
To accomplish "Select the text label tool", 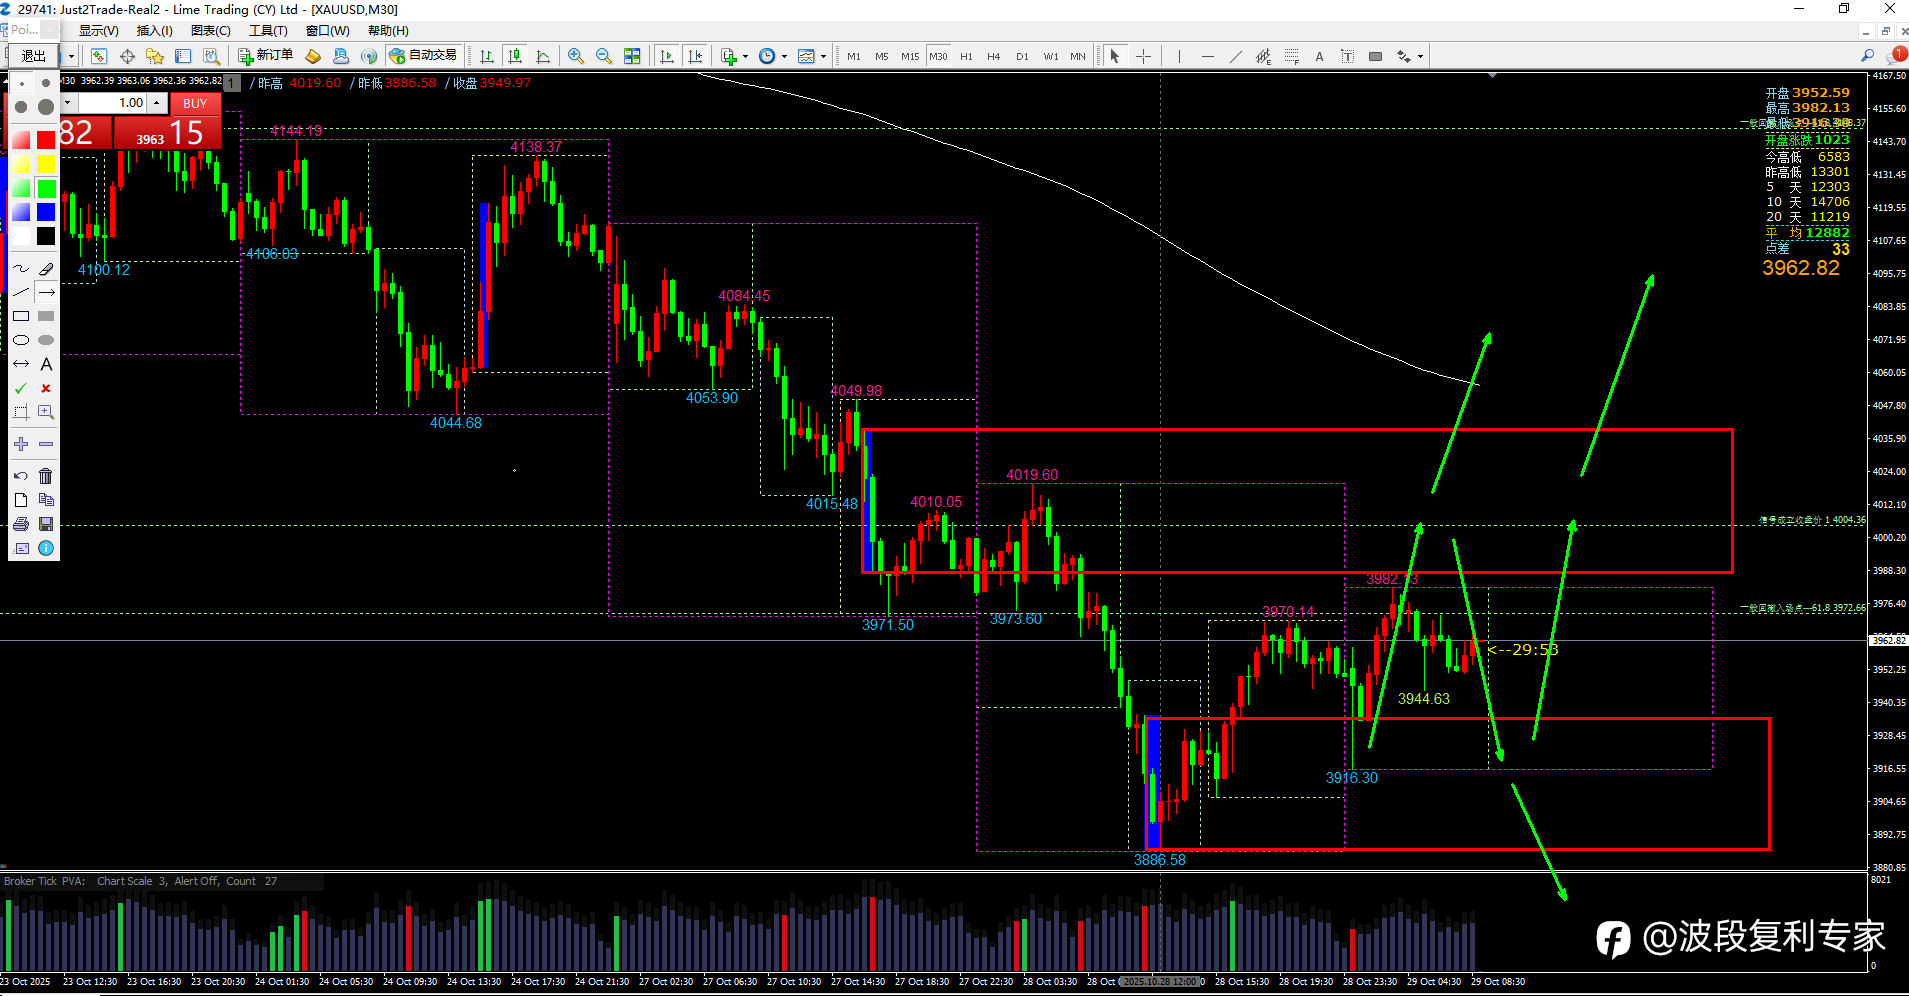I will coord(1347,56).
